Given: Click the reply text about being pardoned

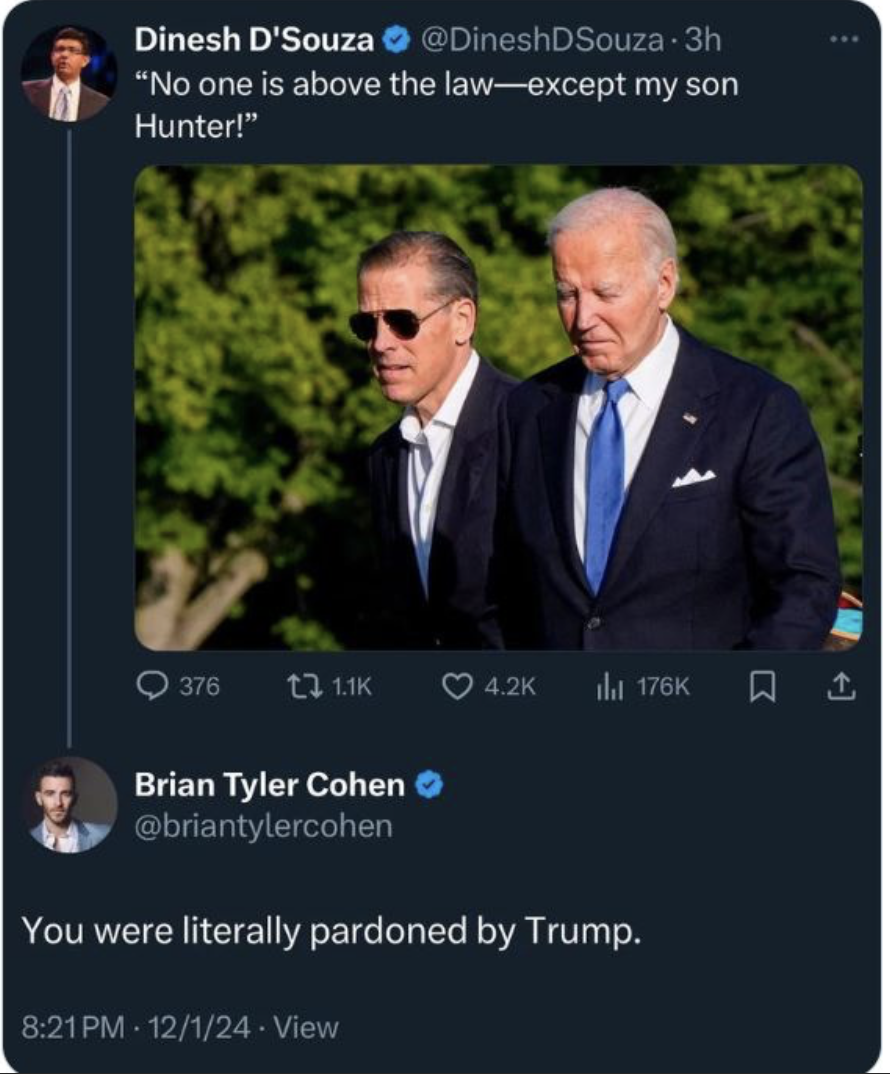Looking at the screenshot, I should pyautogui.click(x=329, y=931).
